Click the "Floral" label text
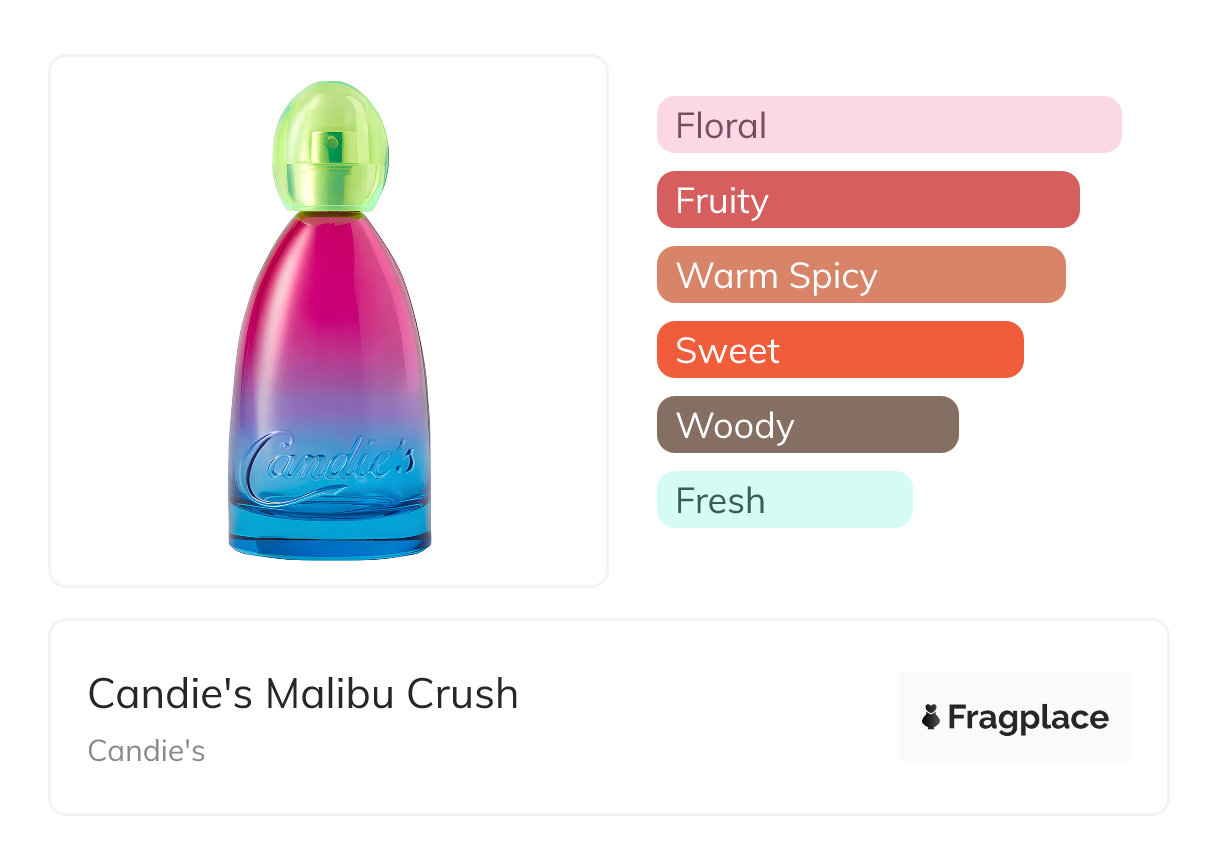1218x864 pixels. (721, 125)
